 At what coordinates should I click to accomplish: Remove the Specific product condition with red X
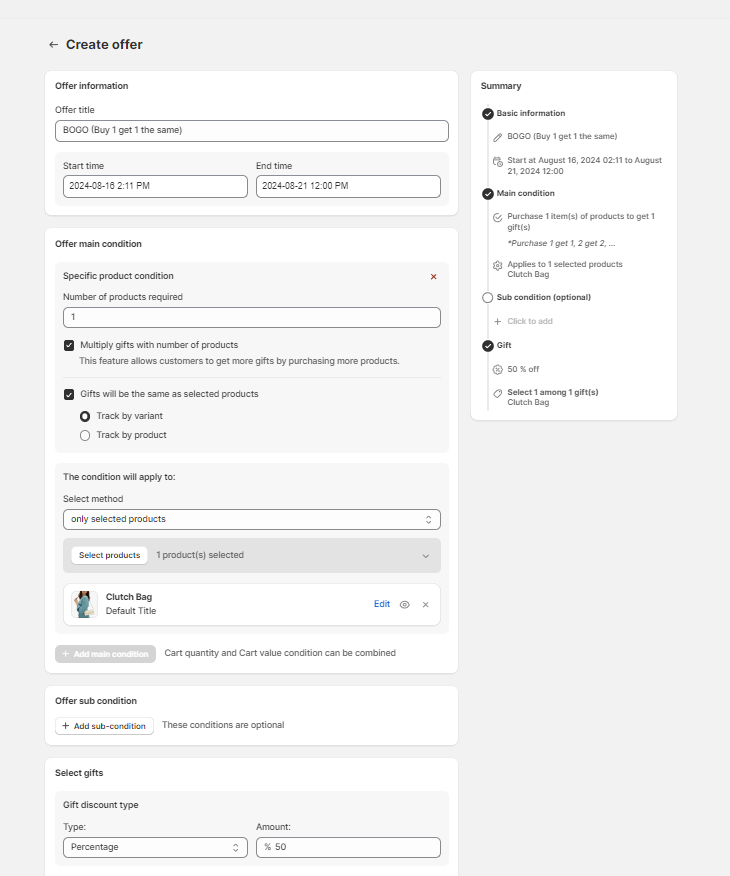(433, 277)
